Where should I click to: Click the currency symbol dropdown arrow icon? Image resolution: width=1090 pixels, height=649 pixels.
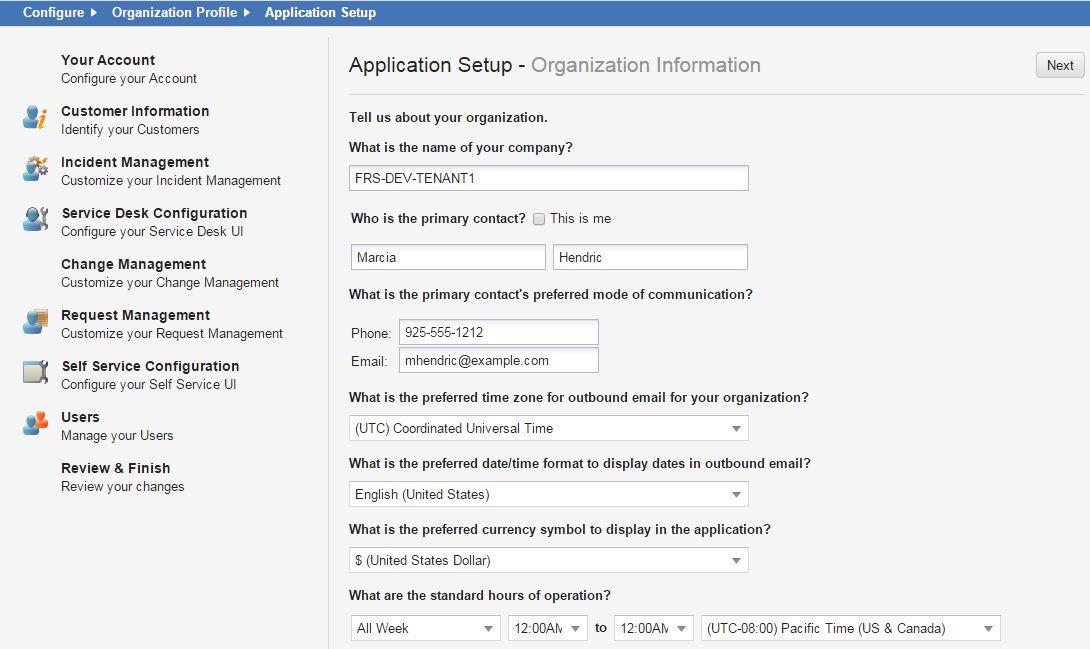tap(737, 560)
